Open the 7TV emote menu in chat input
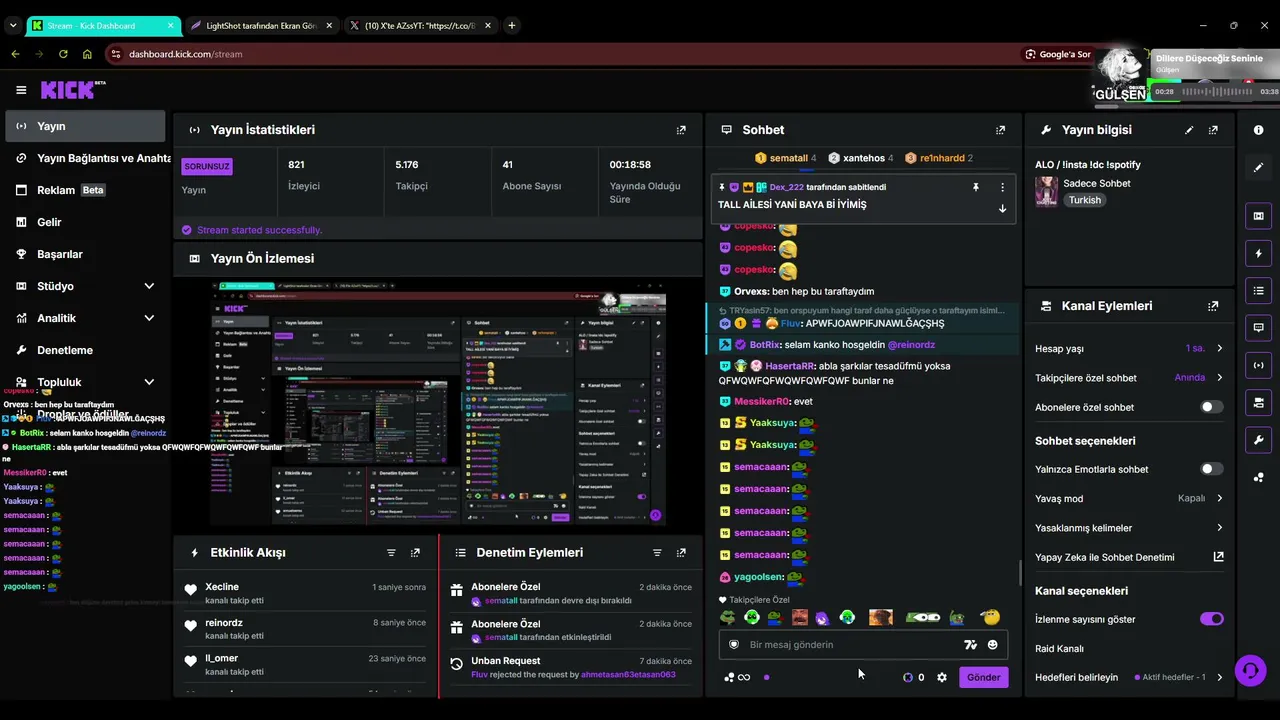1280x720 pixels. [970, 645]
